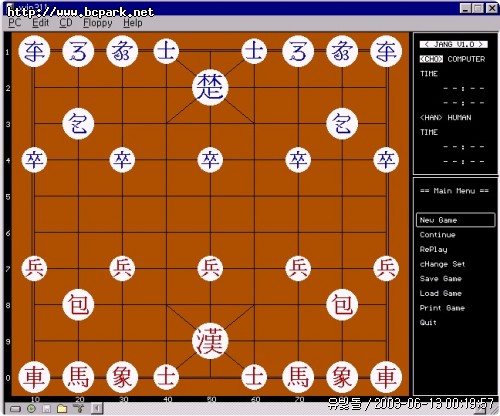Select the red 車 chariot at bottom-left
This screenshot has height=416, width=500.
click(x=34, y=377)
